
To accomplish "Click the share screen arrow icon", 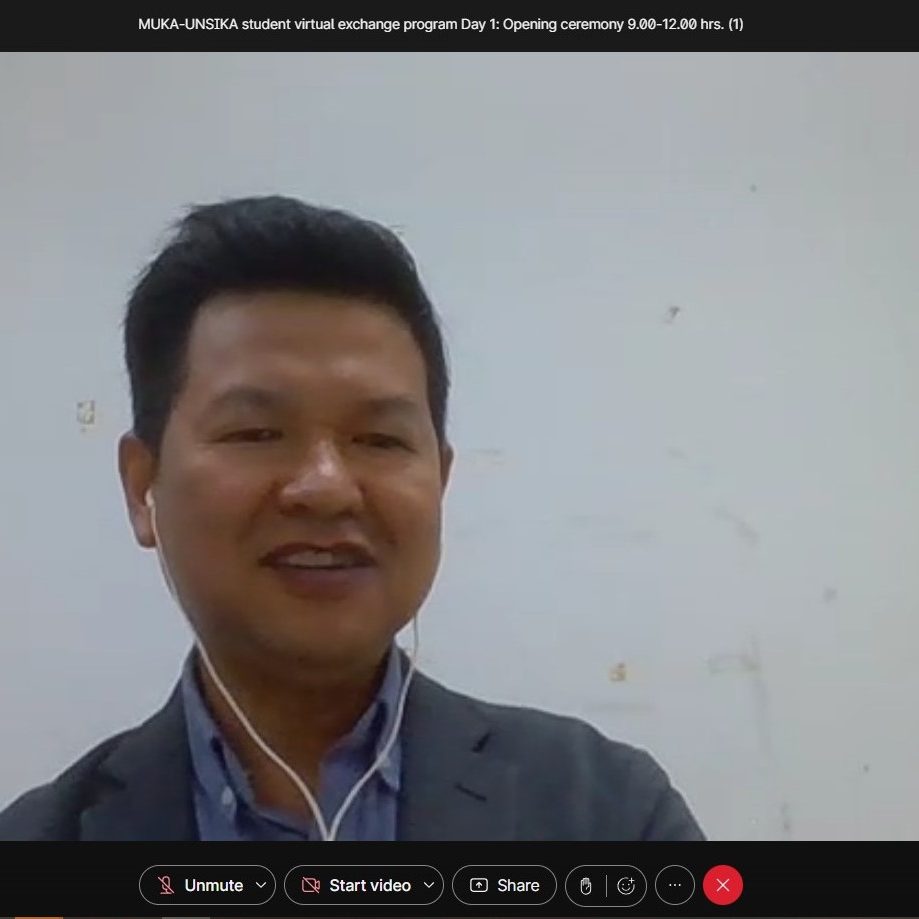I will pyautogui.click(x=479, y=885).
